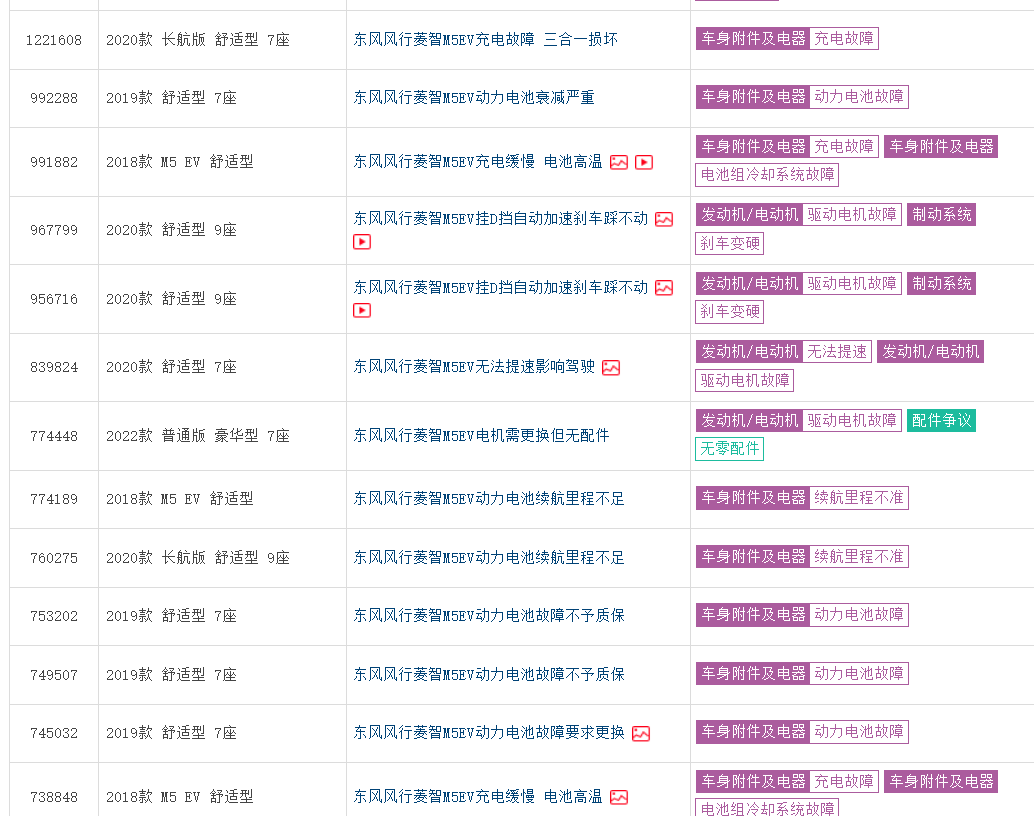Click 充电故障 tag in row 738848
The height and width of the screenshot is (816, 1034).
pyautogui.click(x=843, y=782)
